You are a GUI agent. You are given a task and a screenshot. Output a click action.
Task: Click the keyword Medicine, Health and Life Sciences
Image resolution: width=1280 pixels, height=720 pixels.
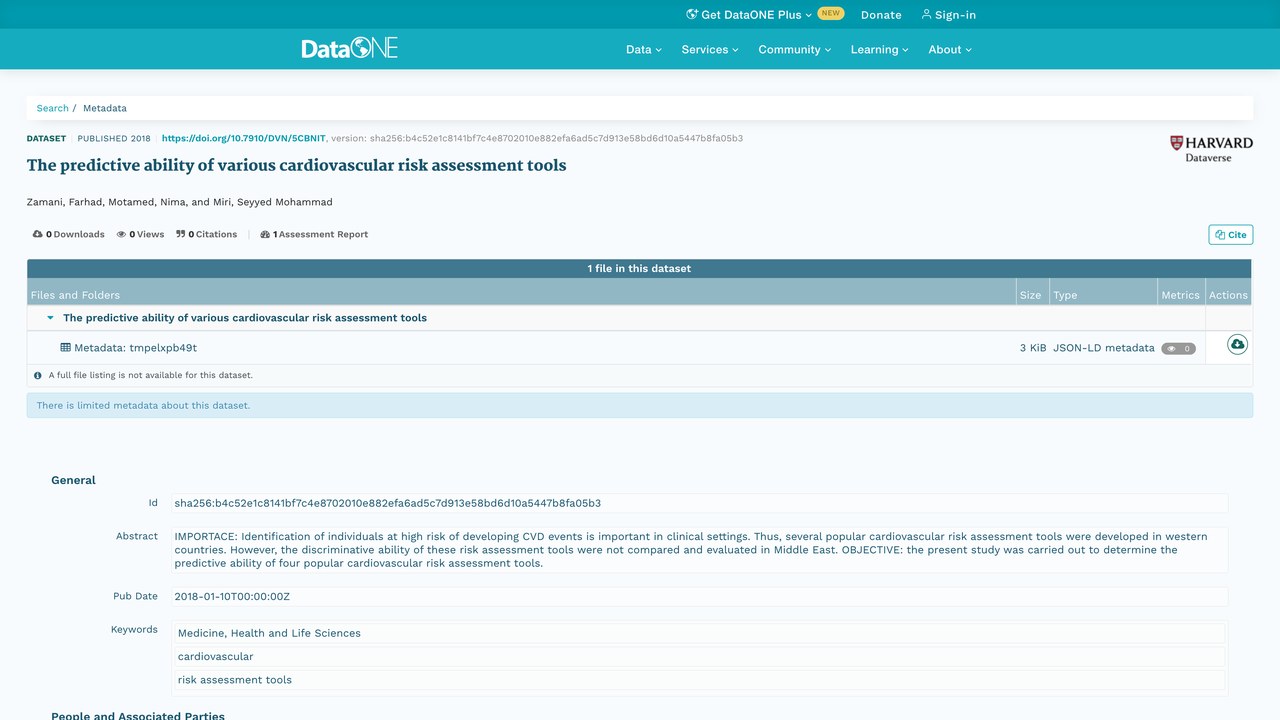[700, 633]
